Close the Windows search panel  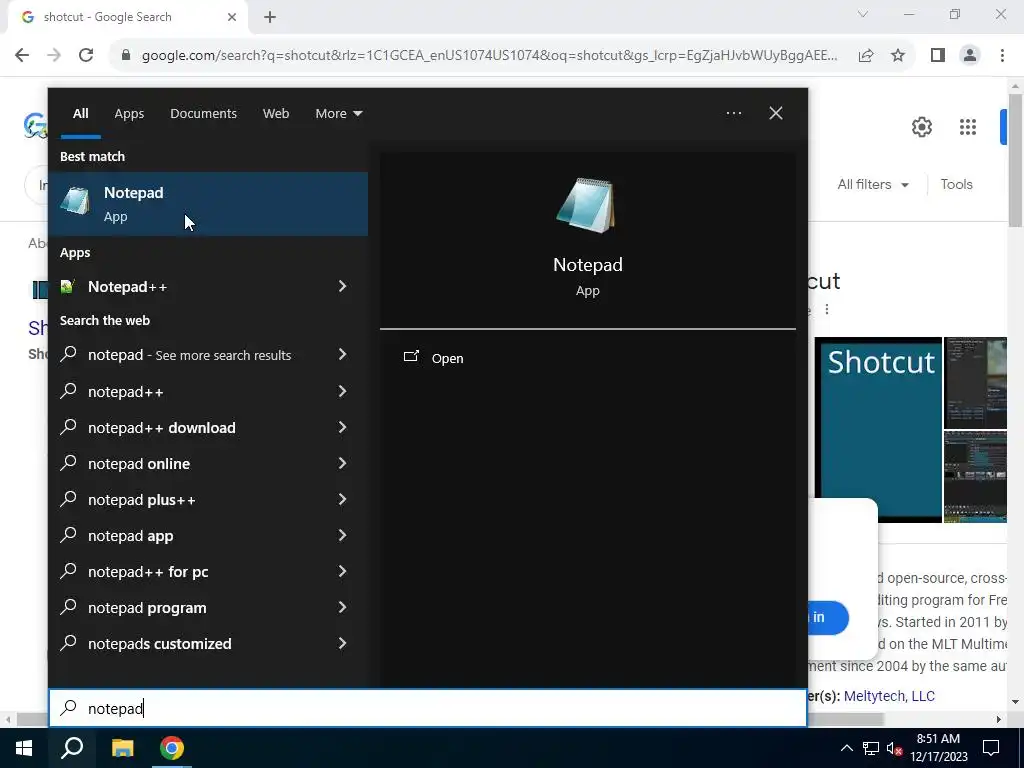tap(776, 114)
